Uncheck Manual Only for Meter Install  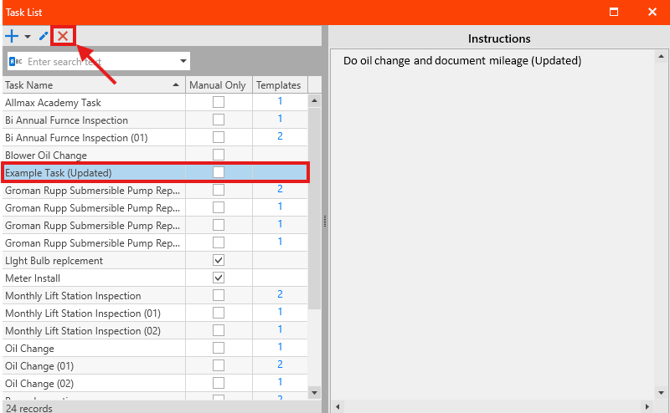point(219,277)
